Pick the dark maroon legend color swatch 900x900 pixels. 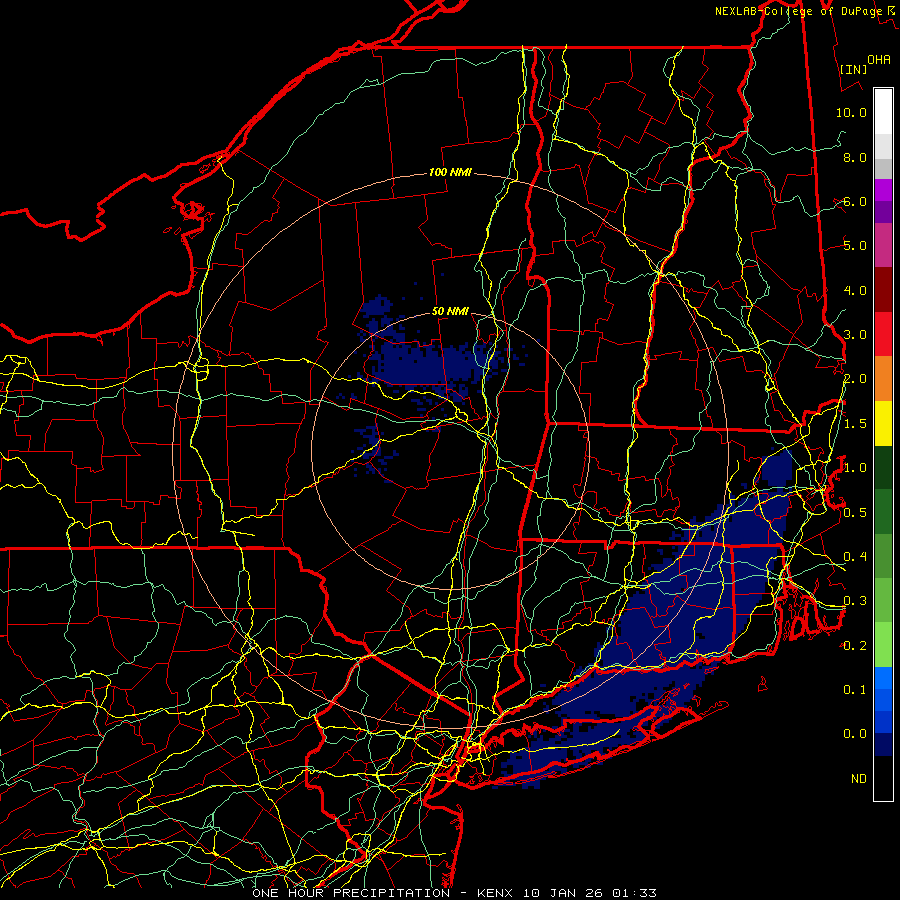coord(883,290)
